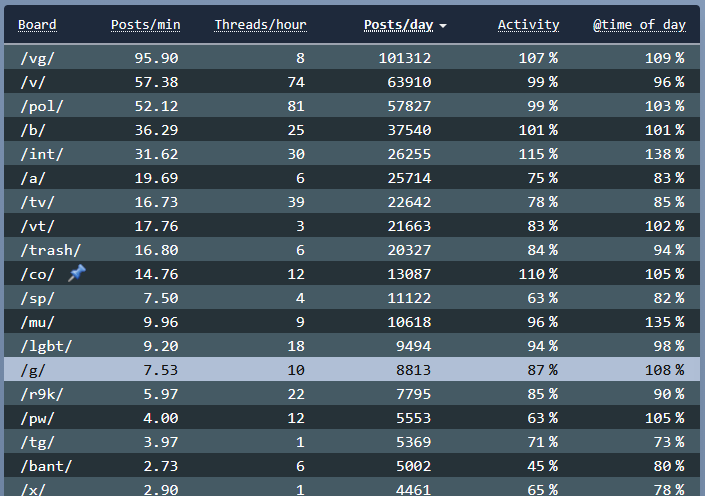Screen dimensions: 705x496
Task: Select the 11122 posts/day value
Action: click(409, 299)
